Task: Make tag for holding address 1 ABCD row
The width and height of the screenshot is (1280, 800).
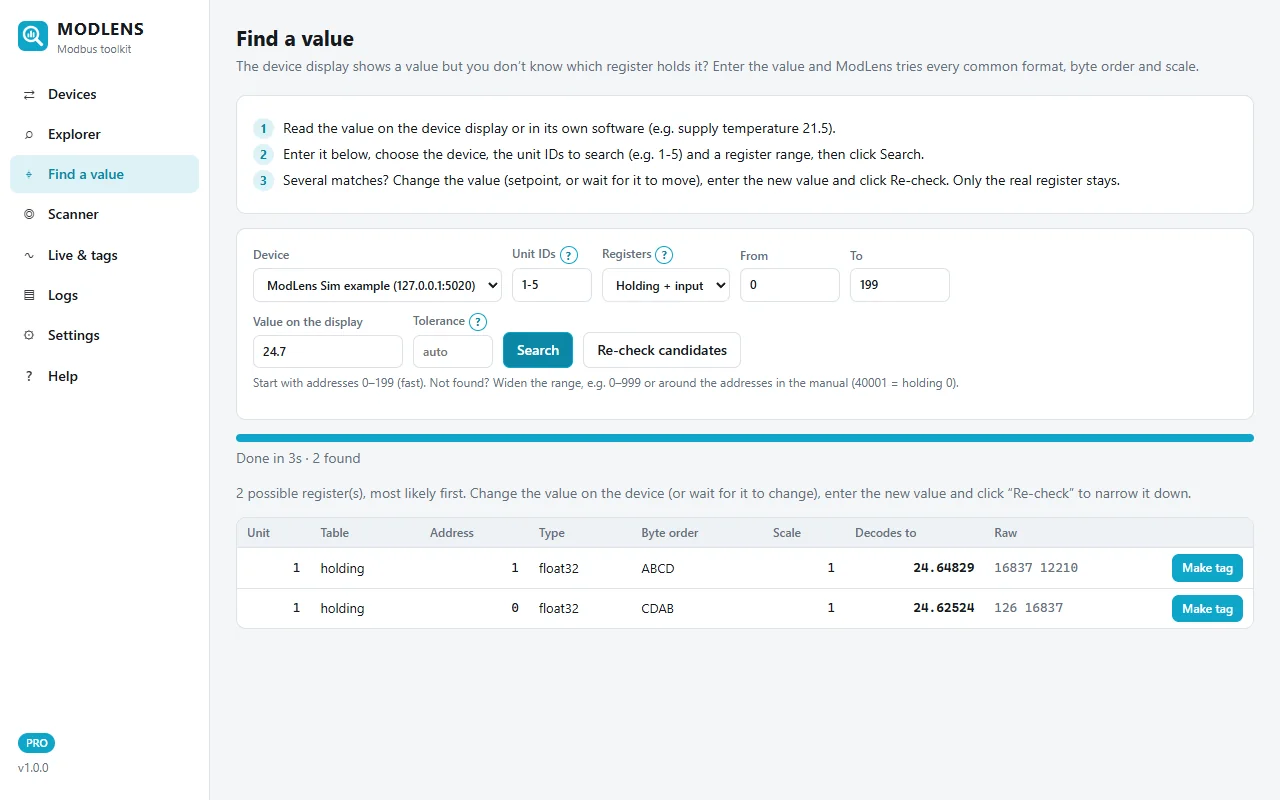Action: (1207, 568)
